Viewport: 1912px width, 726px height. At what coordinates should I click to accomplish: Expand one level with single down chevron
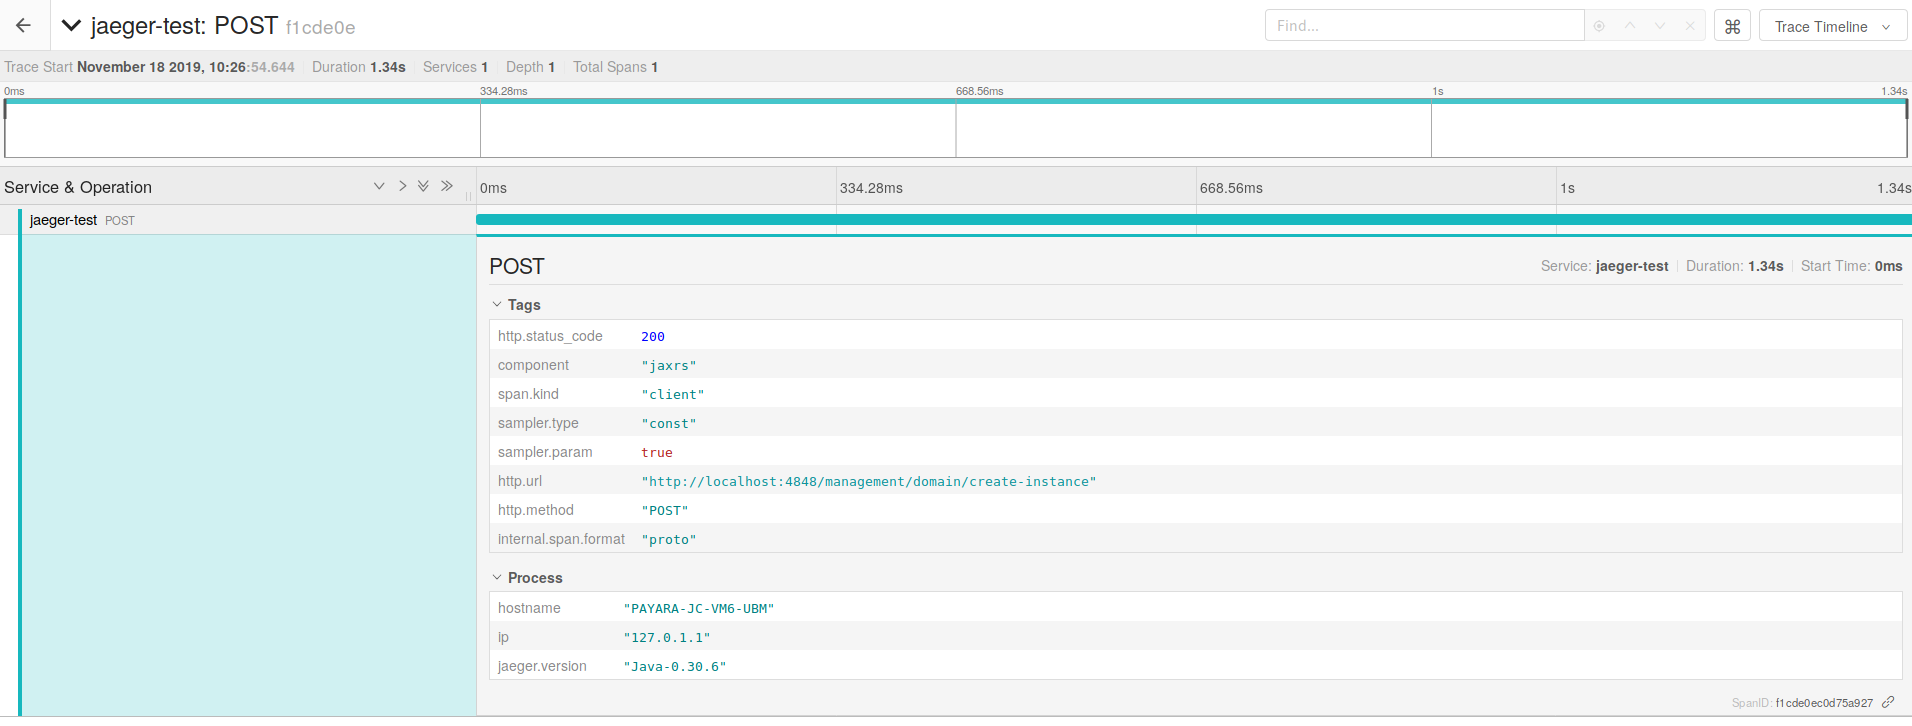(379, 187)
